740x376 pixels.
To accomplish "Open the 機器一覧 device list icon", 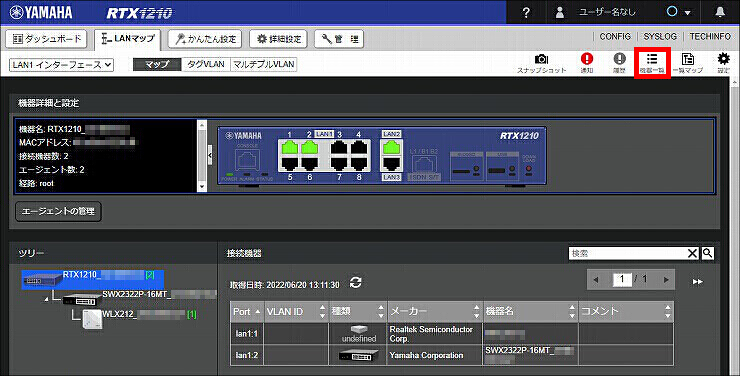I will pyautogui.click(x=652, y=63).
